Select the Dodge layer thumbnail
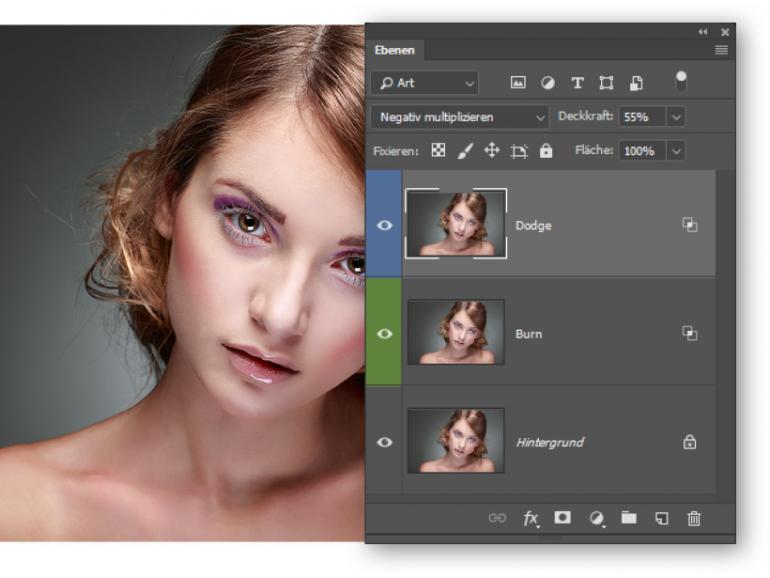 coord(456,223)
